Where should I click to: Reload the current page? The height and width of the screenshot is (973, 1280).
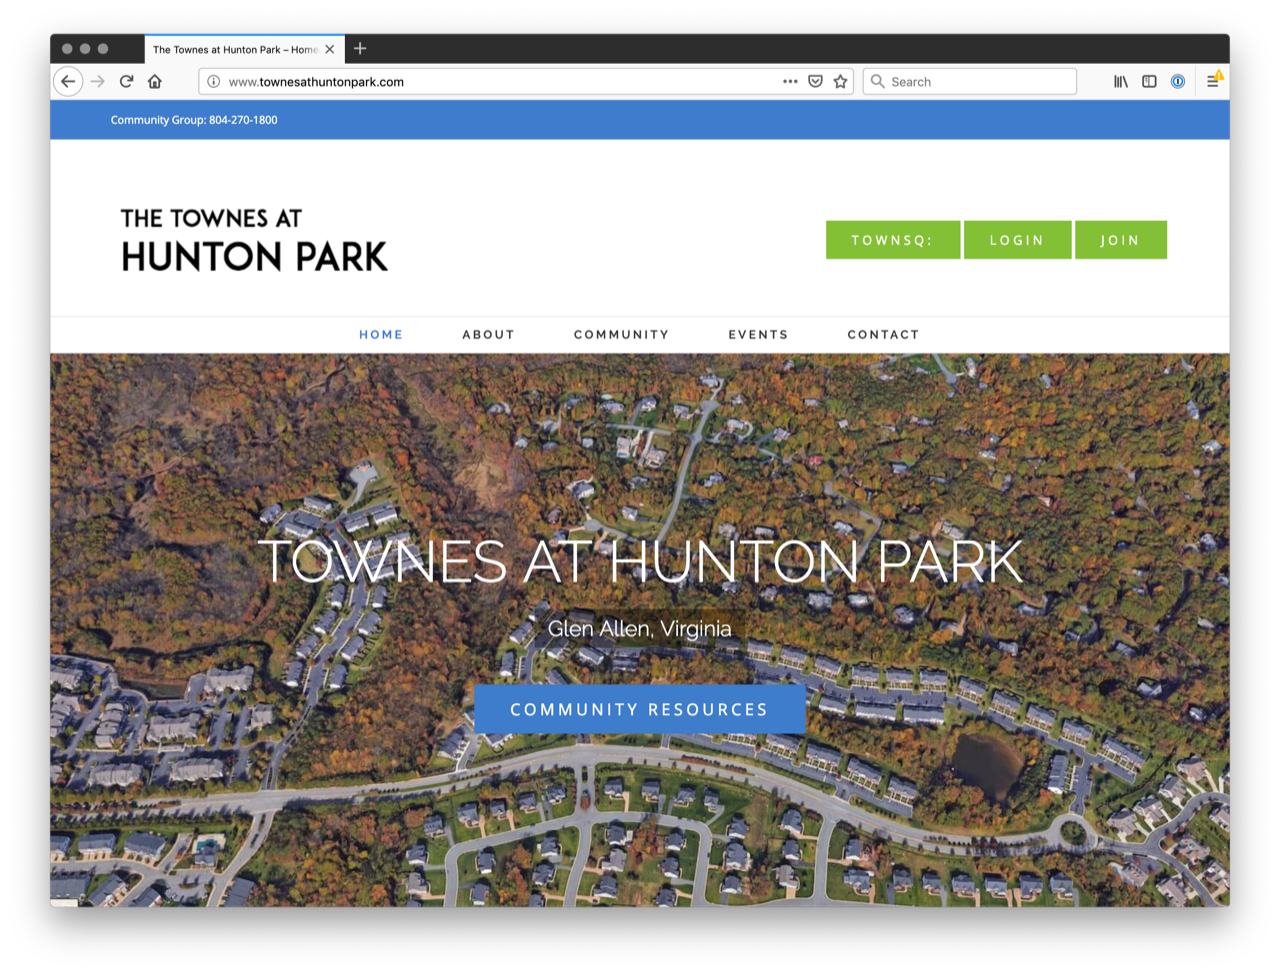[x=126, y=82]
